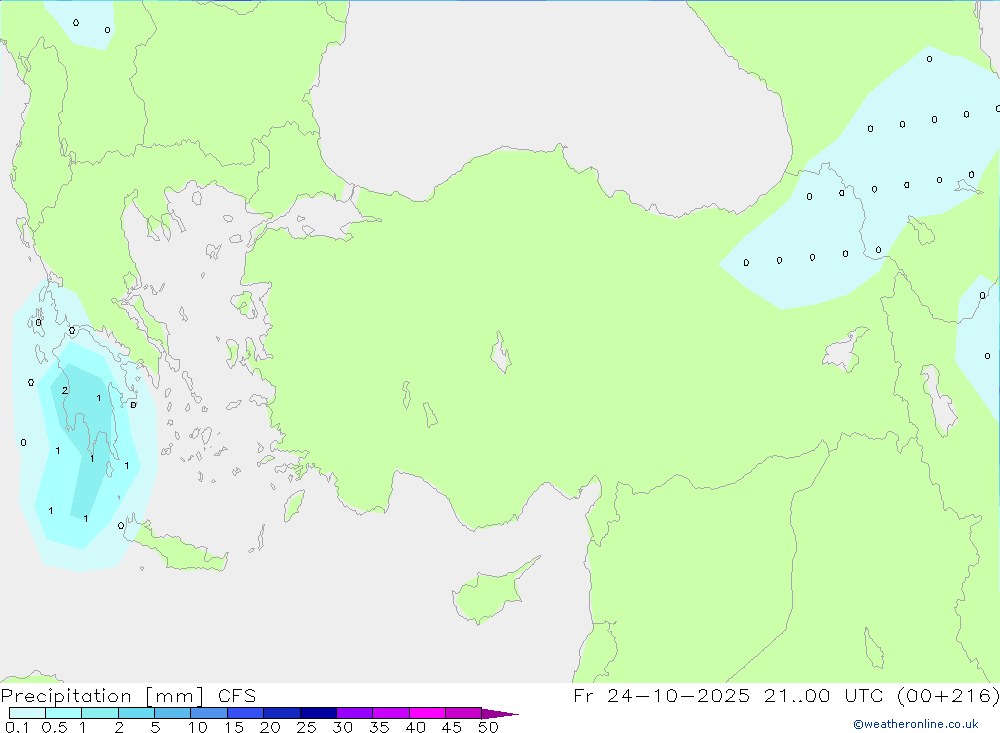1000x733 pixels.
Task: Click the '10' legend scale label
Action: [198, 727]
